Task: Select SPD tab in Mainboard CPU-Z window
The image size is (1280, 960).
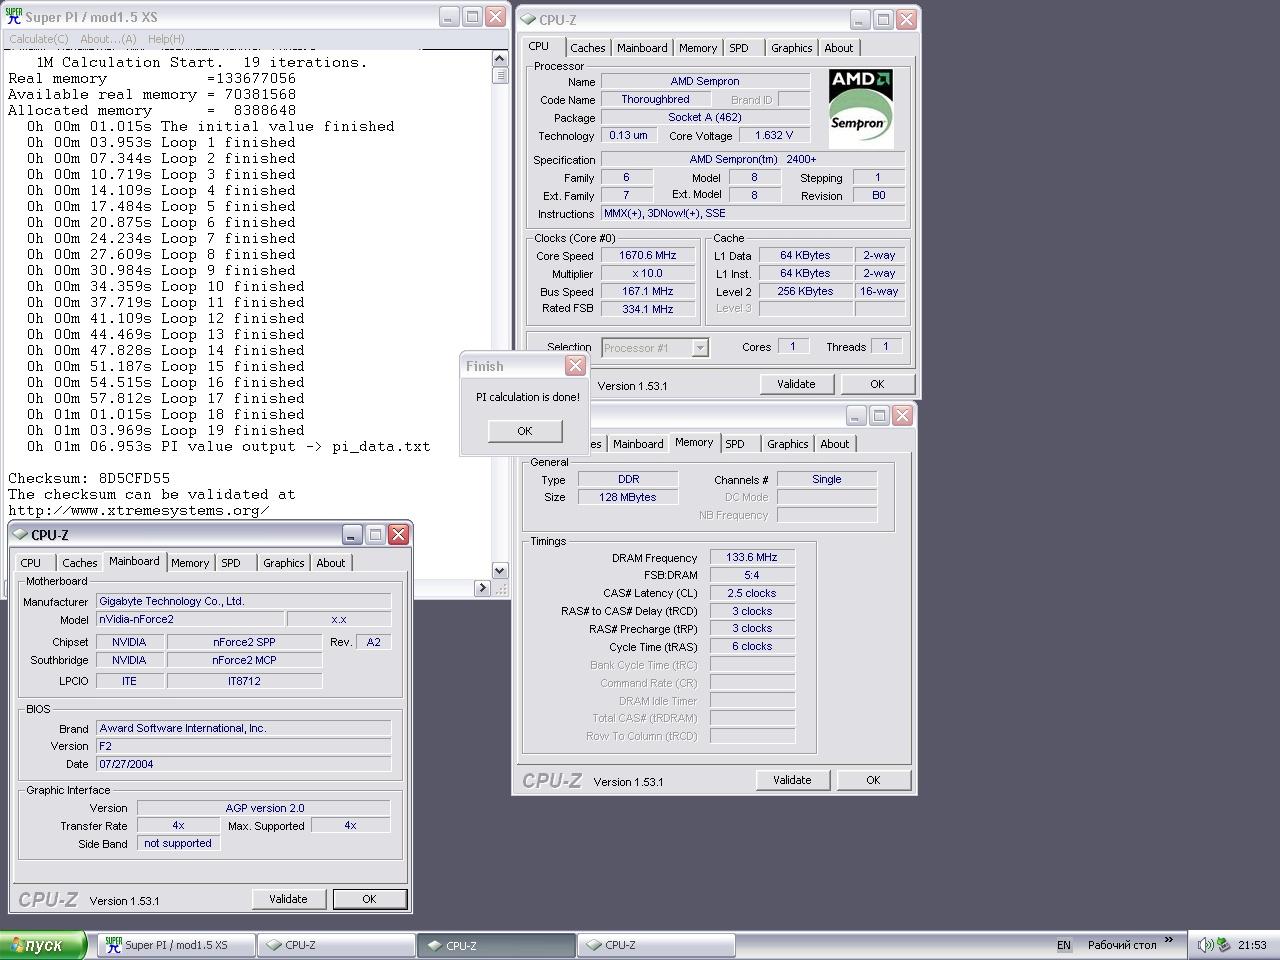Action: pyautogui.click(x=231, y=563)
